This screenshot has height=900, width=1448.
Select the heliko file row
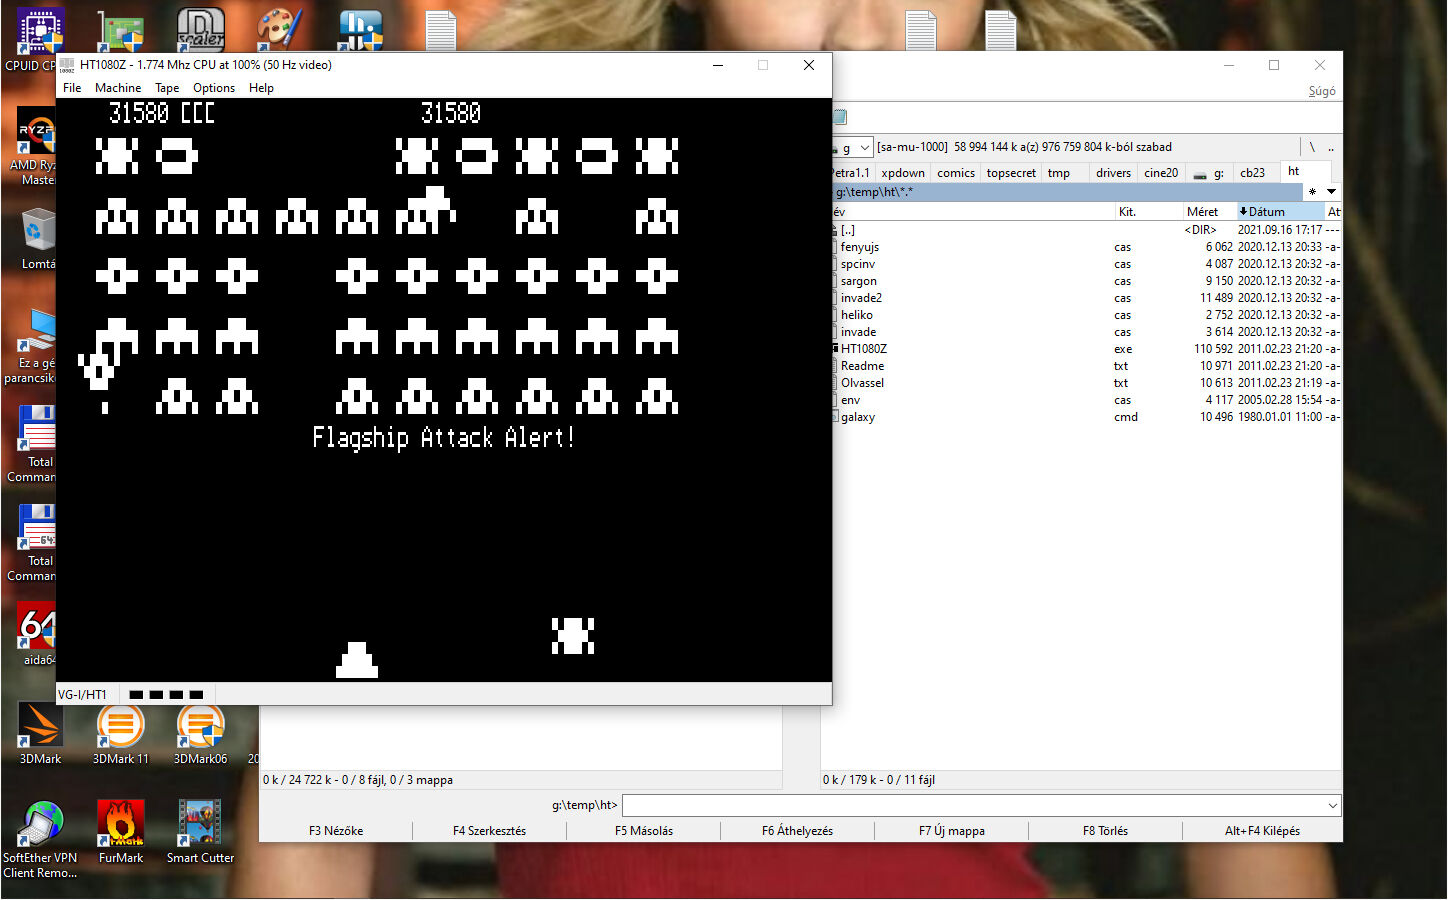(x=1086, y=315)
